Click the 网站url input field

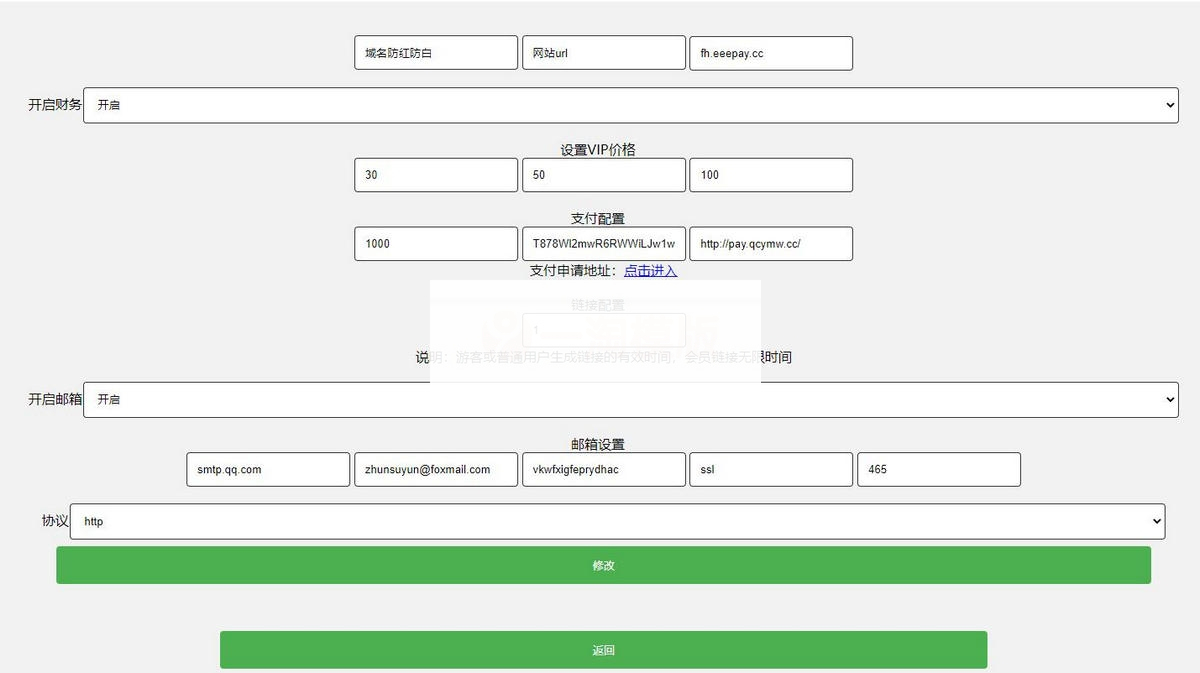click(603, 52)
